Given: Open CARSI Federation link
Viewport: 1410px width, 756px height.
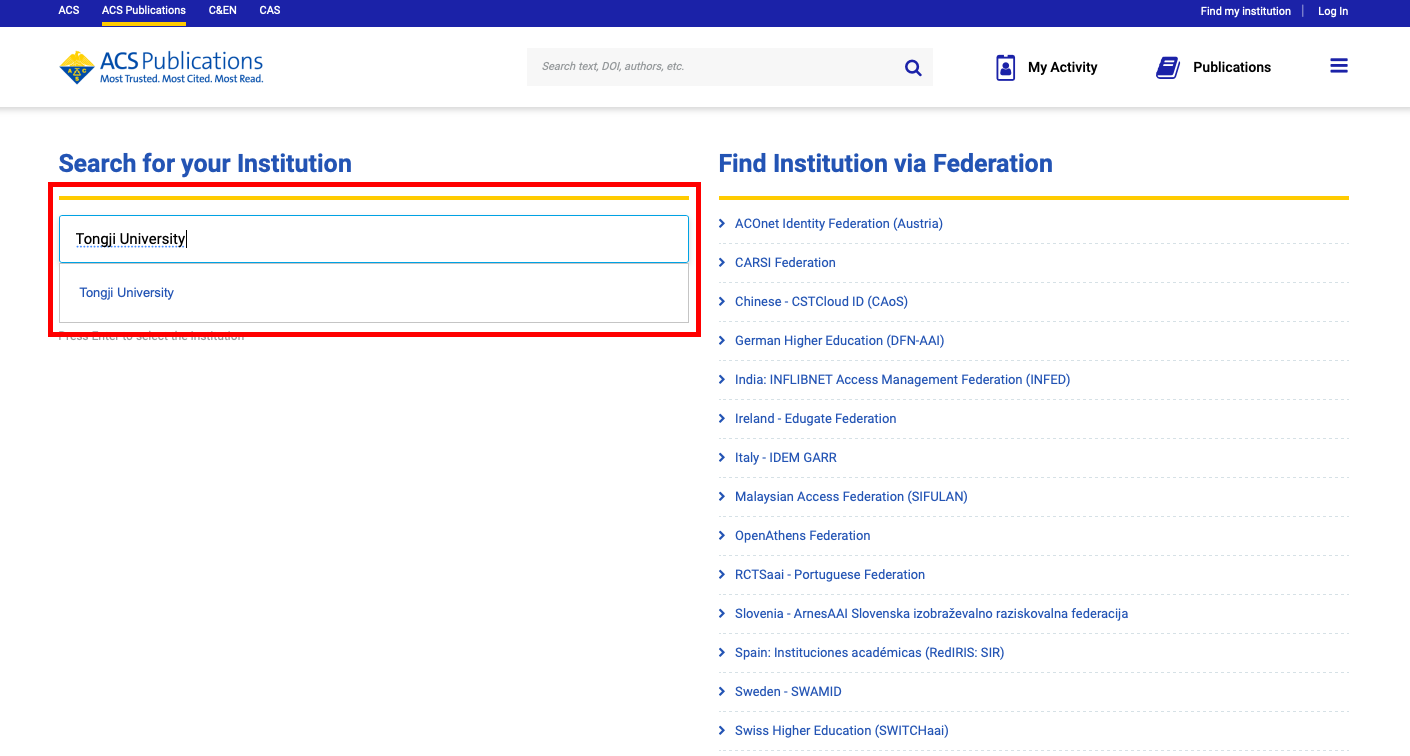Looking at the screenshot, I should 785,262.
